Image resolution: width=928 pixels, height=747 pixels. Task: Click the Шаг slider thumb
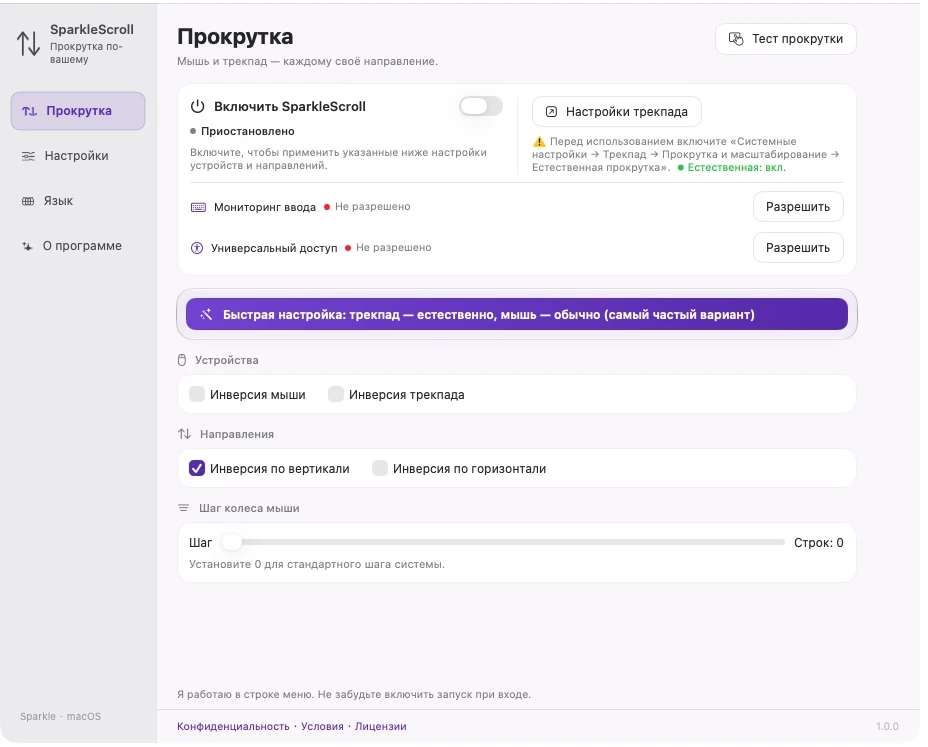pyautogui.click(x=231, y=542)
